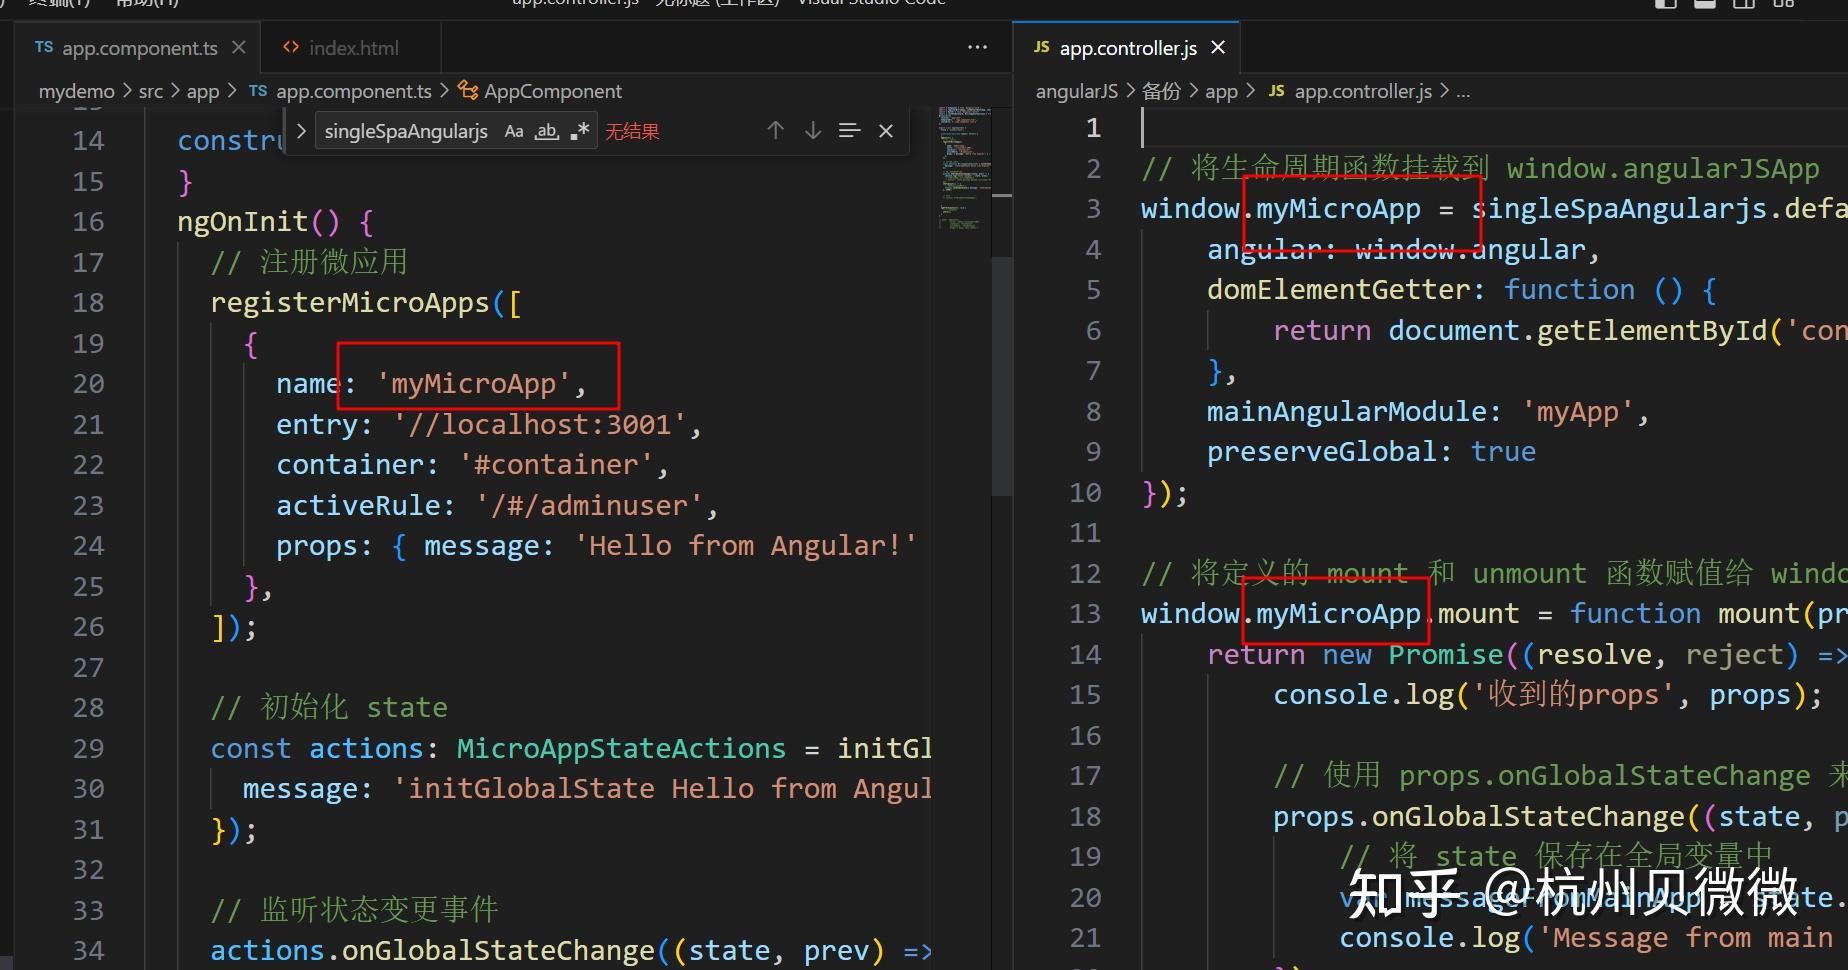The height and width of the screenshot is (970, 1848).
Task: Click the search field containing singleSpaAngularjs
Action: [x=408, y=131]
